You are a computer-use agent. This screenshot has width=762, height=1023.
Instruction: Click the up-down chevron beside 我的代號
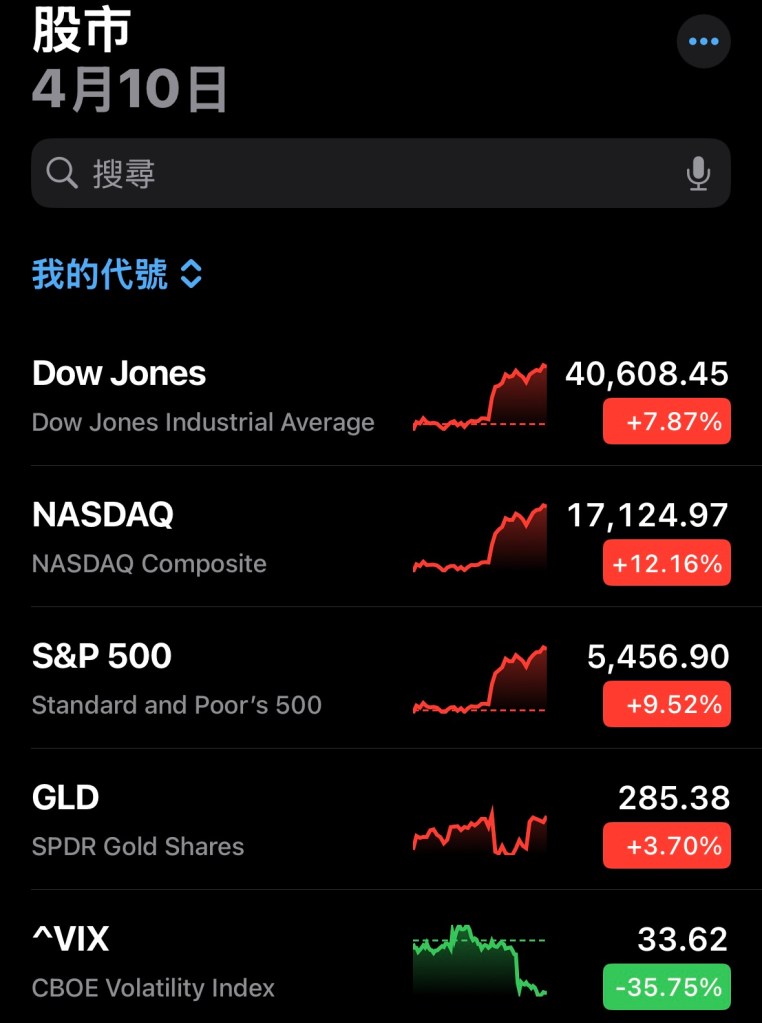[x=191, y=274]
